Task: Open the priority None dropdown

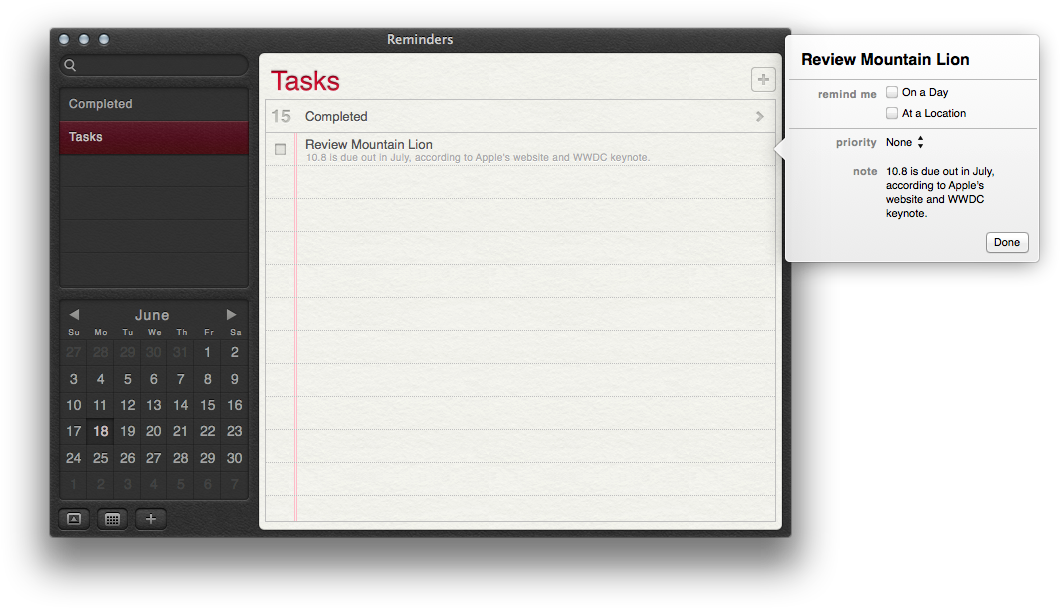Action: pos(905,143)
